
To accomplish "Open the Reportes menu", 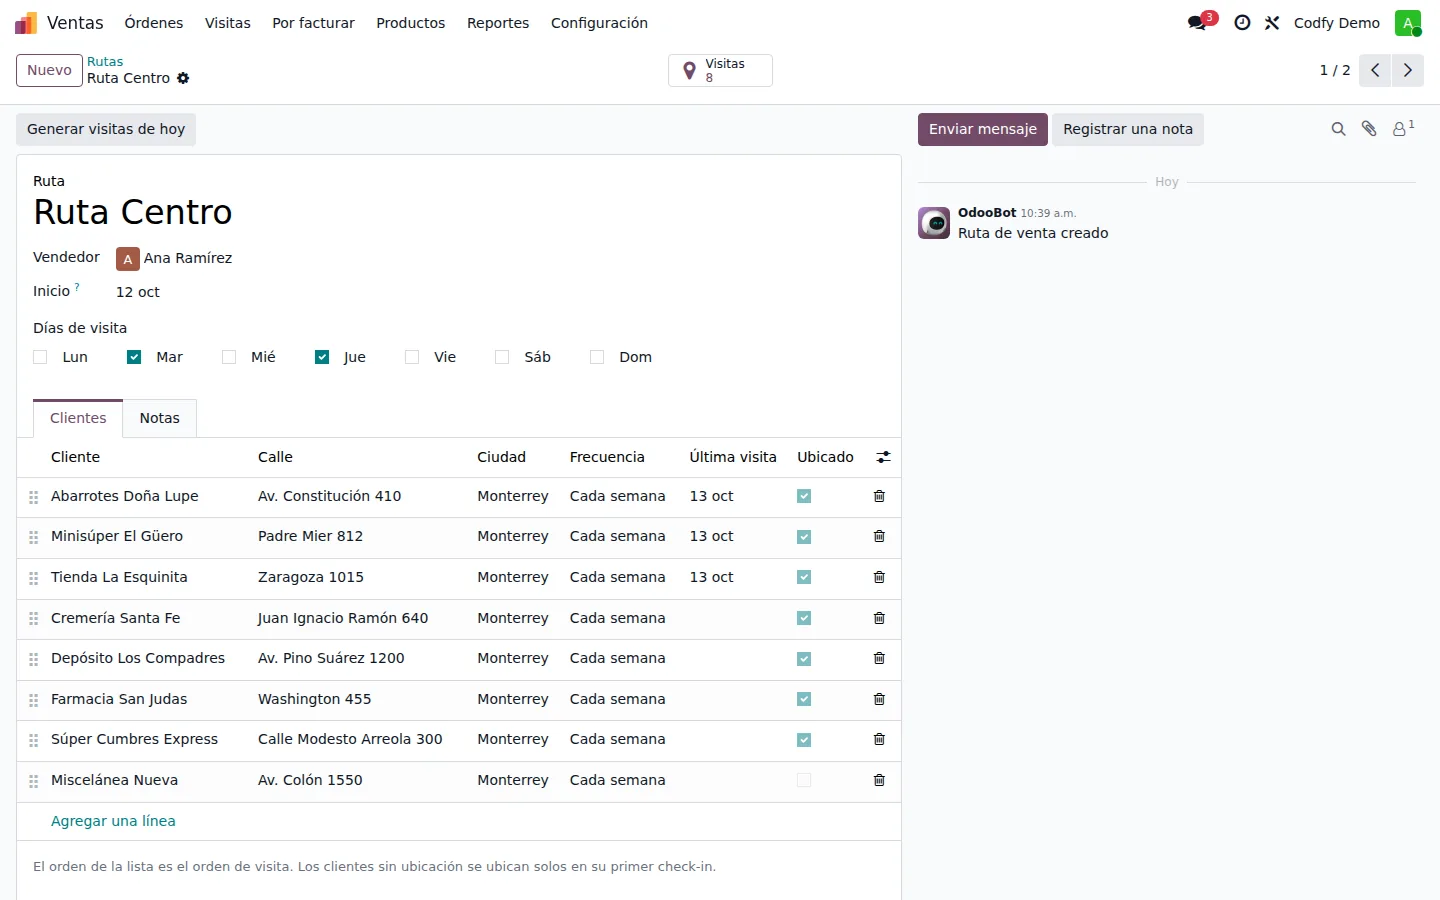I will coord(498,23).
